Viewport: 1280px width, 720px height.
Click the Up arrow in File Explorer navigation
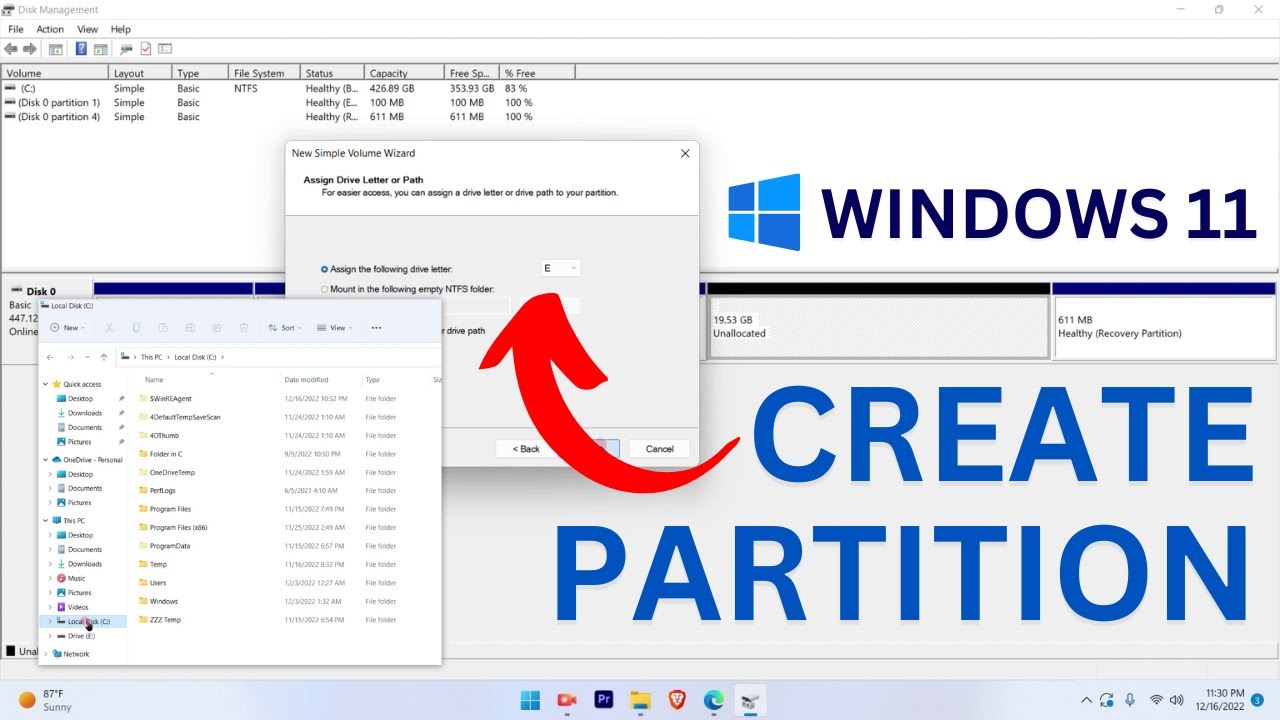coord(104,357)
